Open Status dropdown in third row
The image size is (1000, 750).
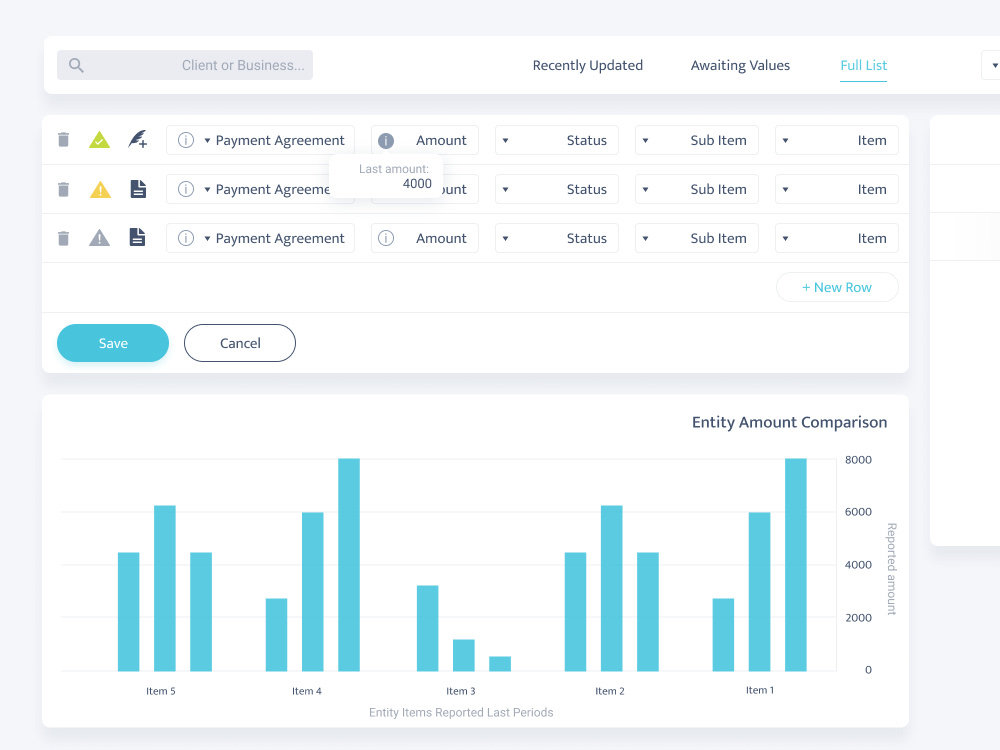coord(557,239)
